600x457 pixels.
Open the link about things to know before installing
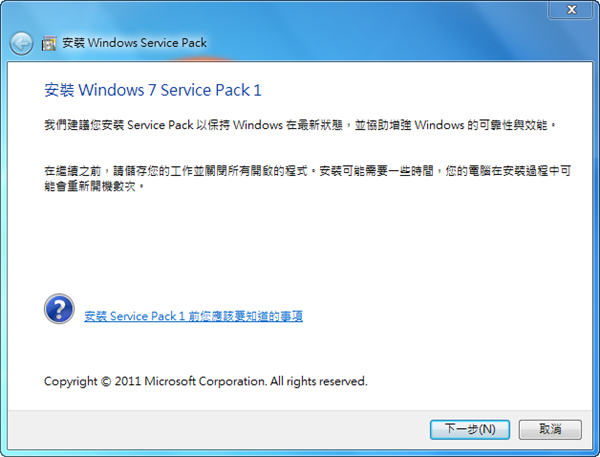click(193, 316)
